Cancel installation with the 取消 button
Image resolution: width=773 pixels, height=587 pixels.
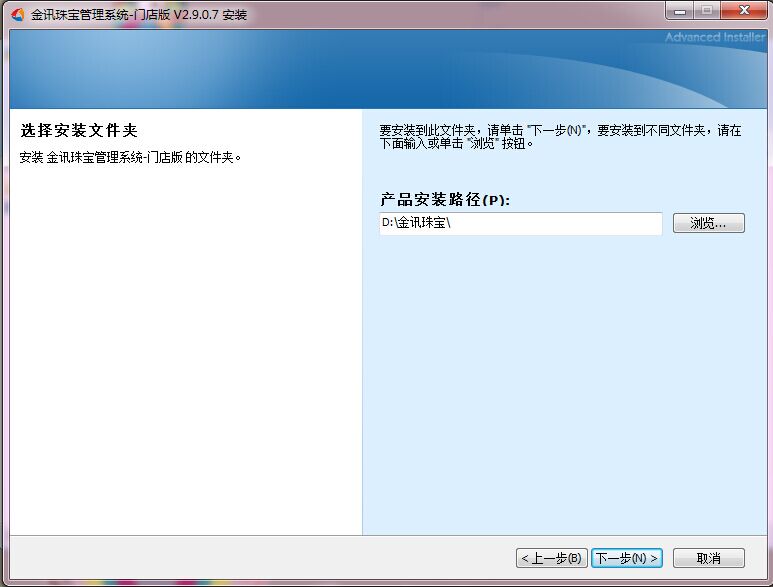pos(708,558)
